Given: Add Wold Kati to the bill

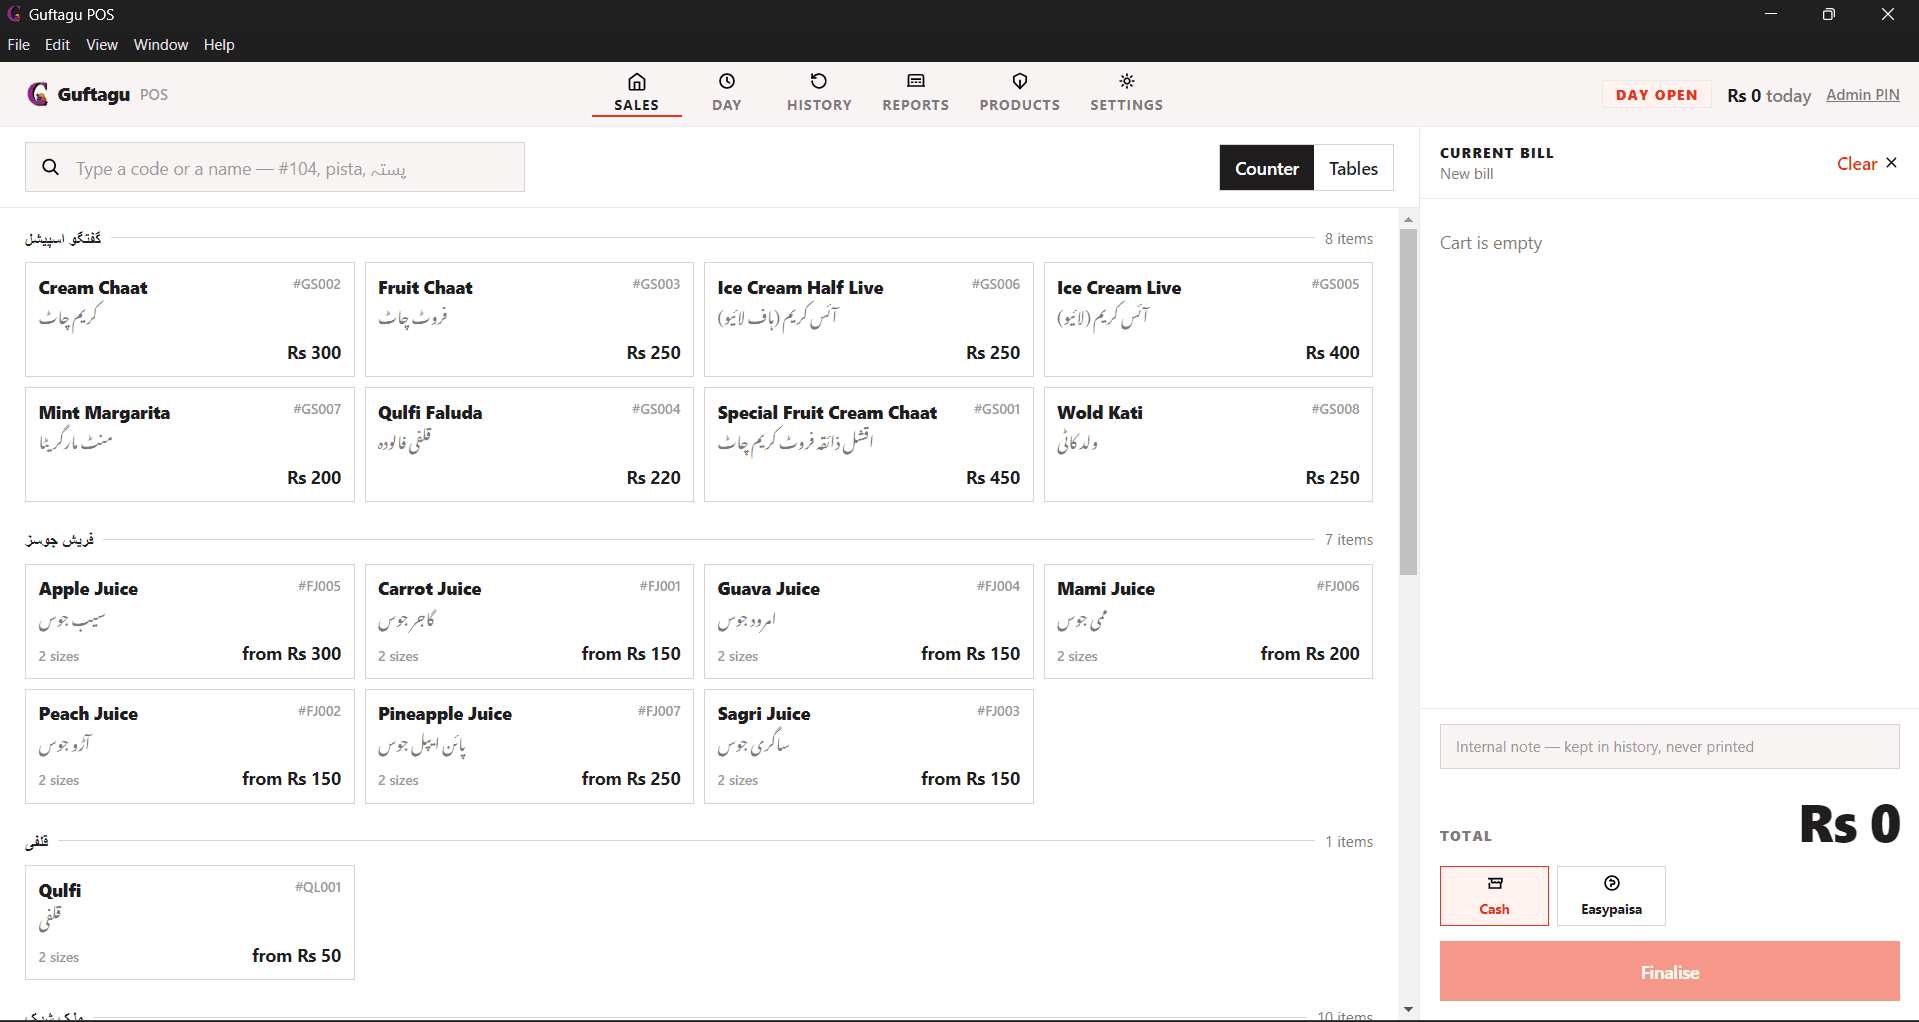Looking at the screenshot, I should [x=1208, y=445].
